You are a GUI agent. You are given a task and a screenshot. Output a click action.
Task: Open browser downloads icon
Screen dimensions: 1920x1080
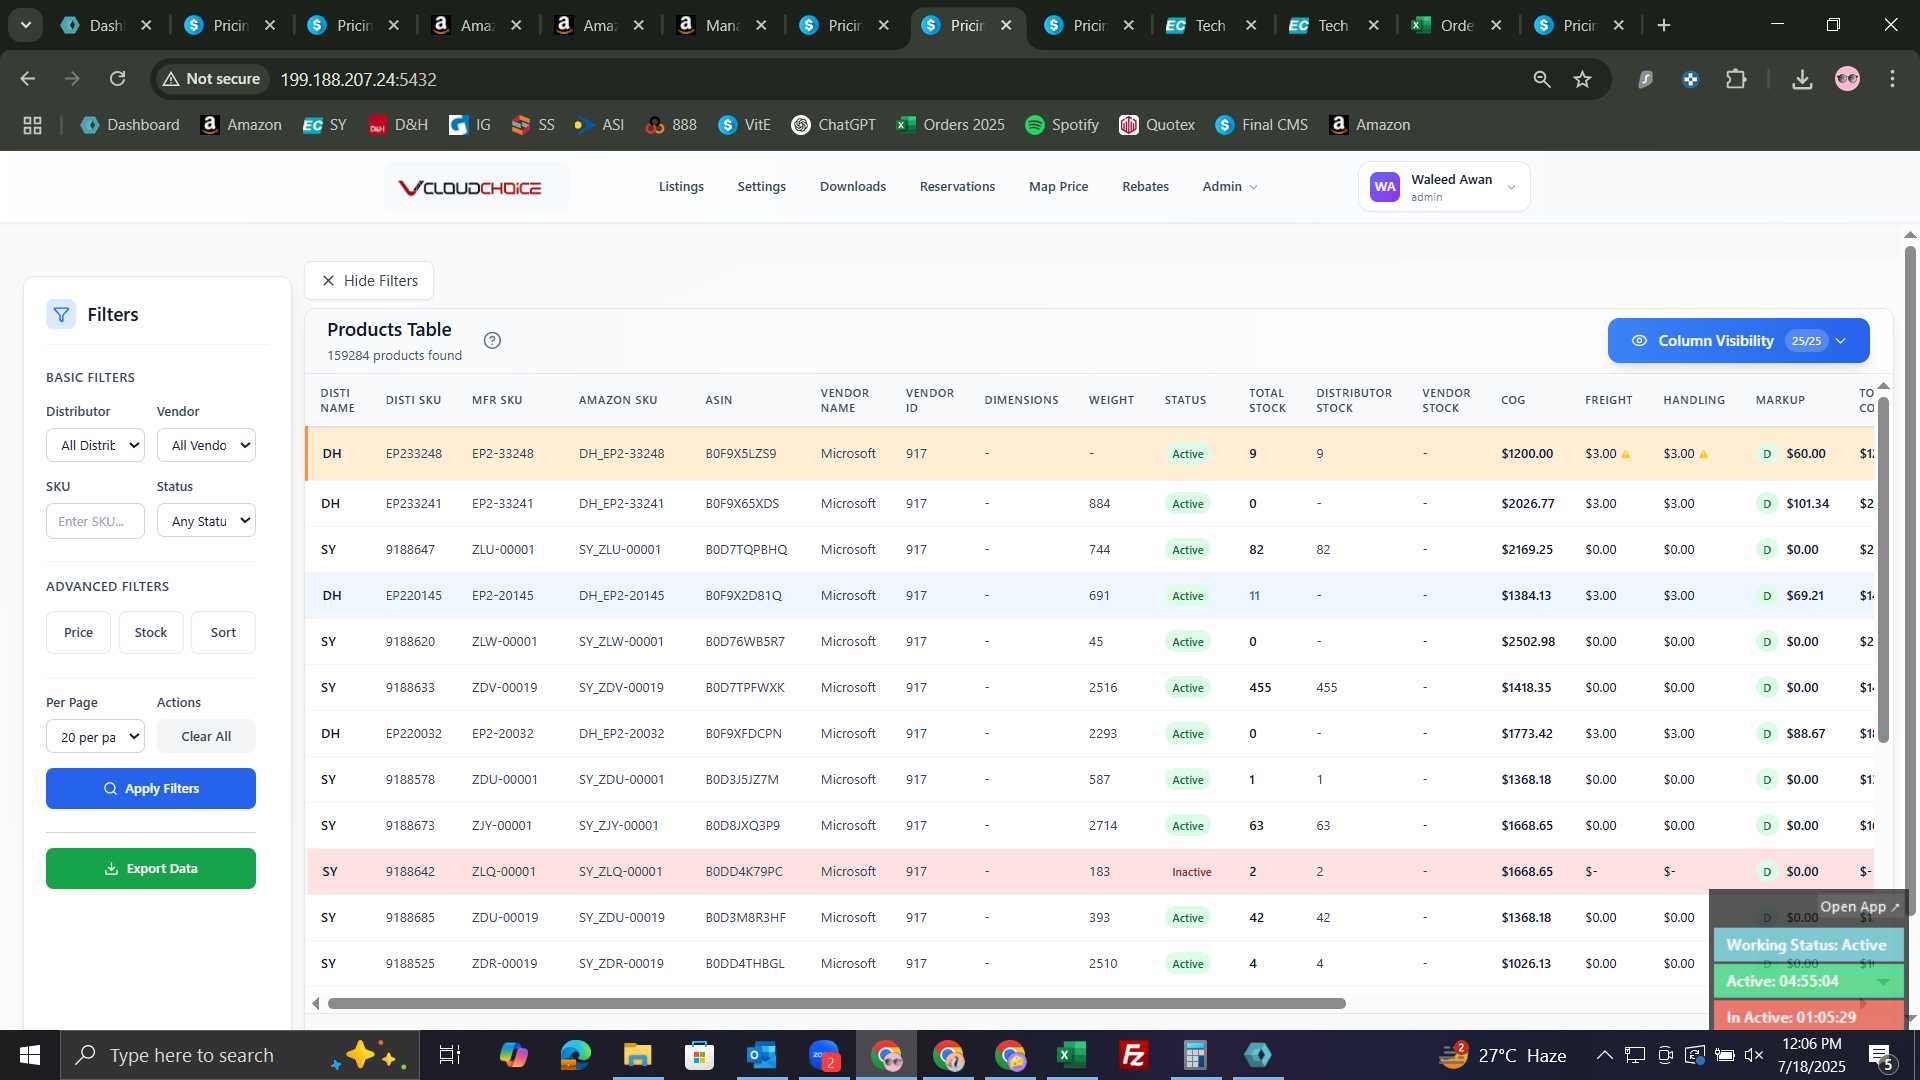[x=1802, y=79]
